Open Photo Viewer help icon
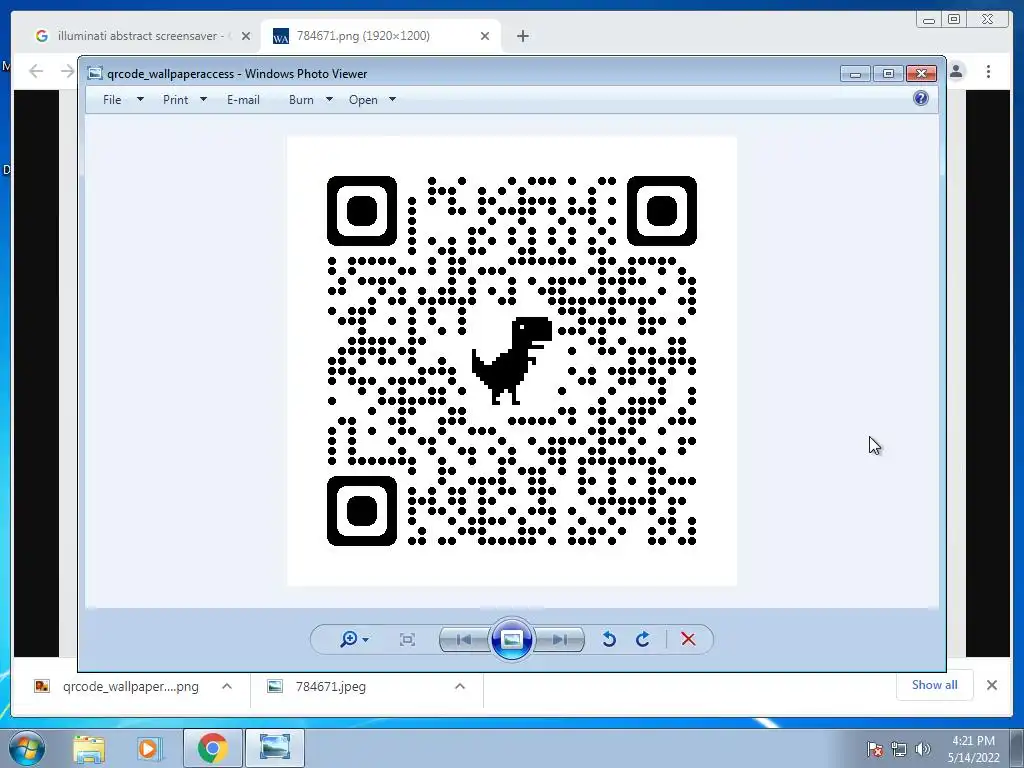Viewport: 1024px width, 768px height. 921,99
